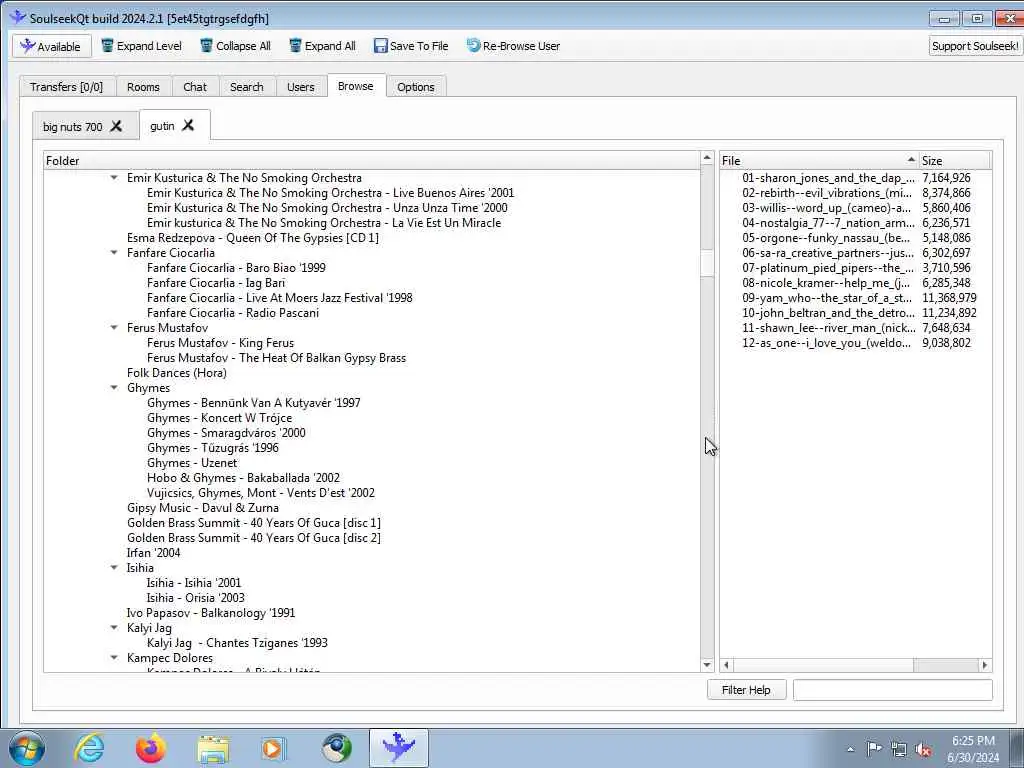Select Gipsy Music - Davul & Zurna folder
This screenshot has width=1024, height=768.
pyautogui.click(x=203, y=508)
